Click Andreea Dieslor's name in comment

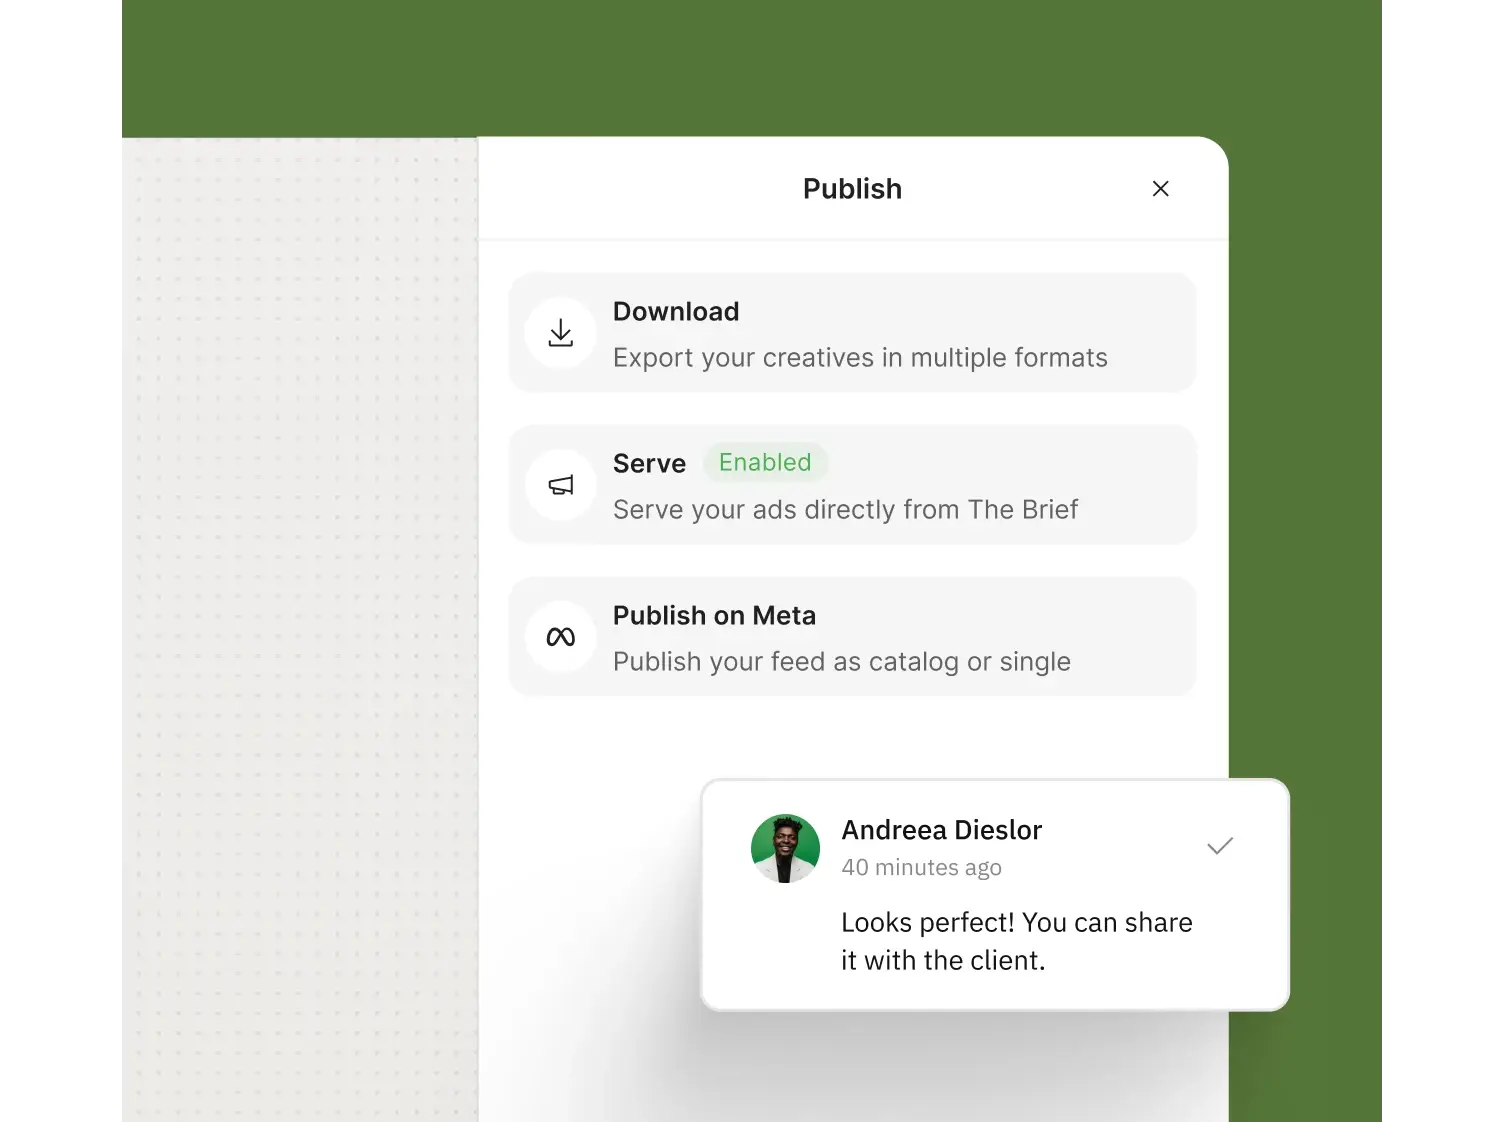click(x=942, y=830)
